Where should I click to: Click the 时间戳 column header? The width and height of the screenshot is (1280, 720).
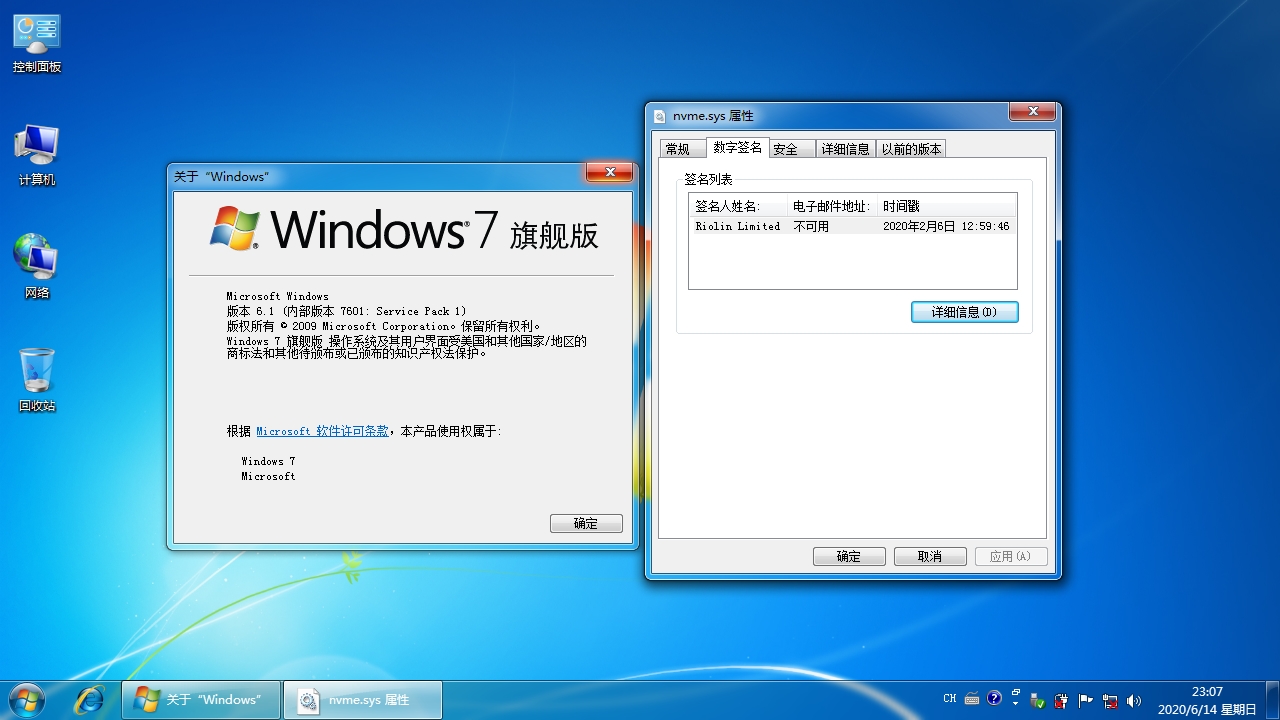946,206
